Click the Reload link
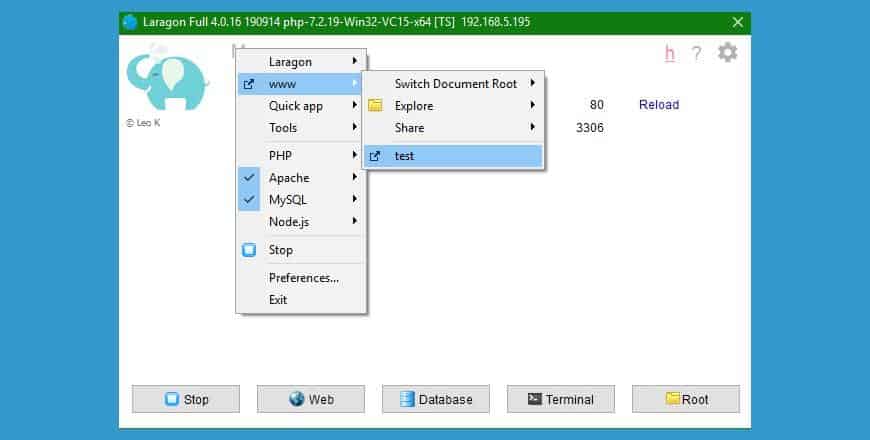The width and height of the screenshot is (870, 440). [x=659, y=105]
